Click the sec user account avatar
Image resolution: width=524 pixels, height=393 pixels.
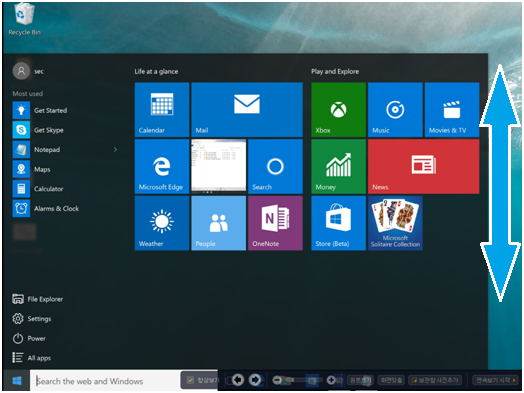pos(21,71)
